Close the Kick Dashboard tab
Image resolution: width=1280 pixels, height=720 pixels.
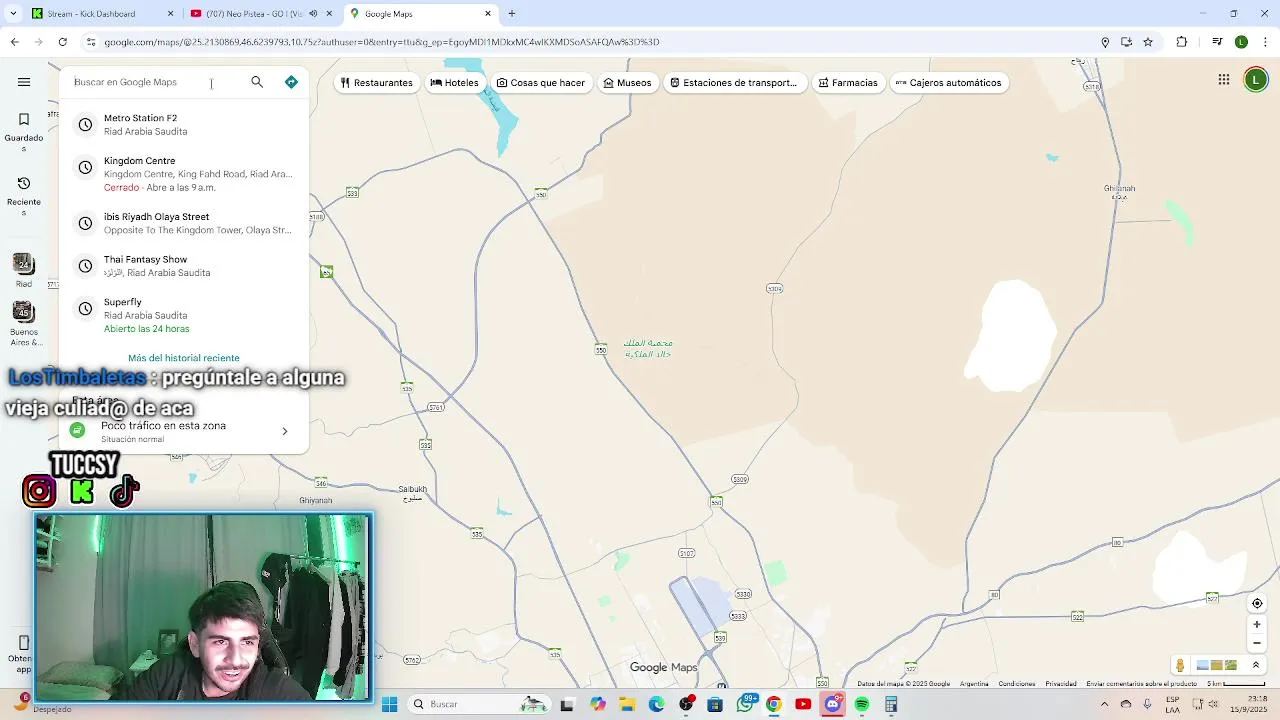pyautogui.click(x=170, y=14)
